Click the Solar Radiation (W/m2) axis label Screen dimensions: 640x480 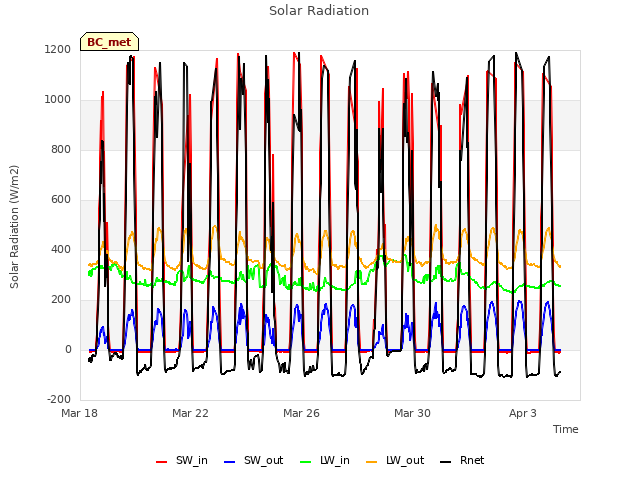[14, 227]
